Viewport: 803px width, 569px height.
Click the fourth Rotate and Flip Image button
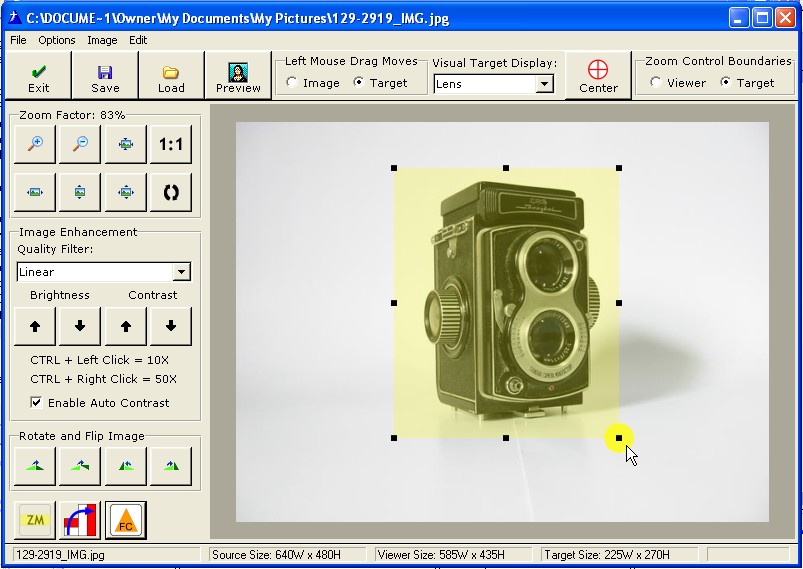pyautogui.click(x=171, y=466)
